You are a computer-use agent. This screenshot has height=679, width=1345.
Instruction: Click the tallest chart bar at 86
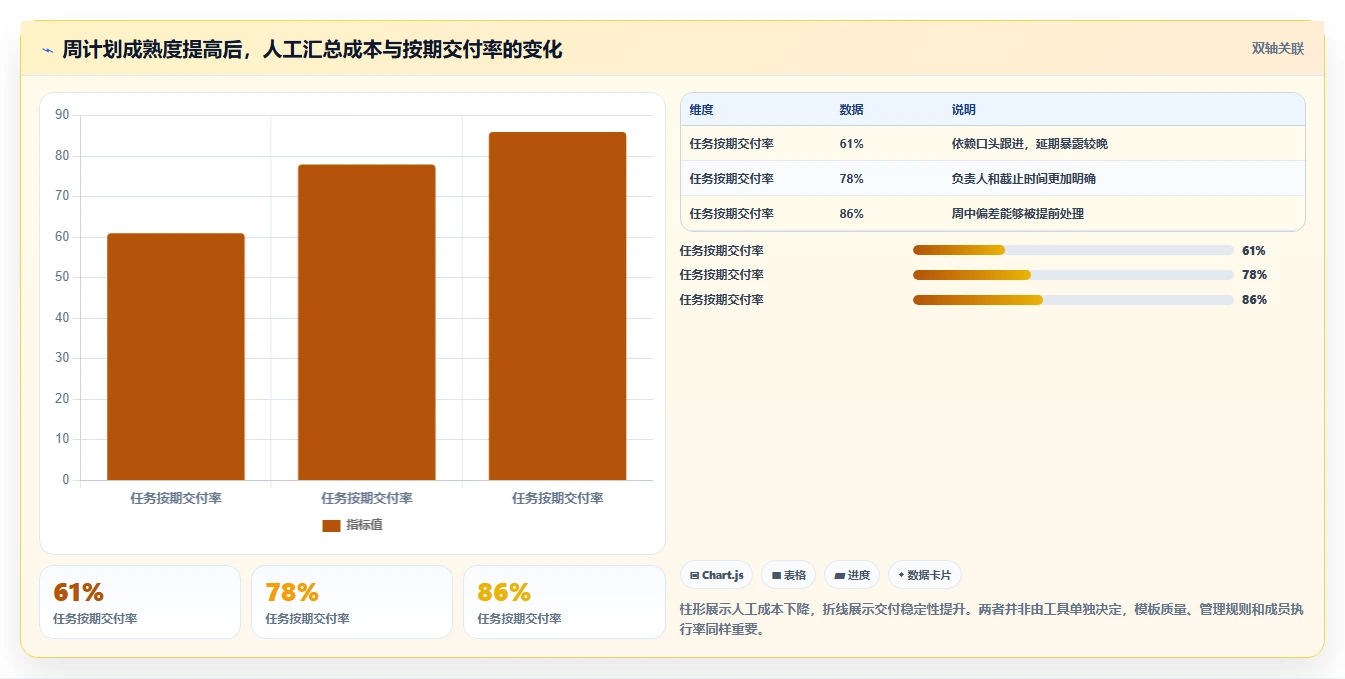point(558,306)
